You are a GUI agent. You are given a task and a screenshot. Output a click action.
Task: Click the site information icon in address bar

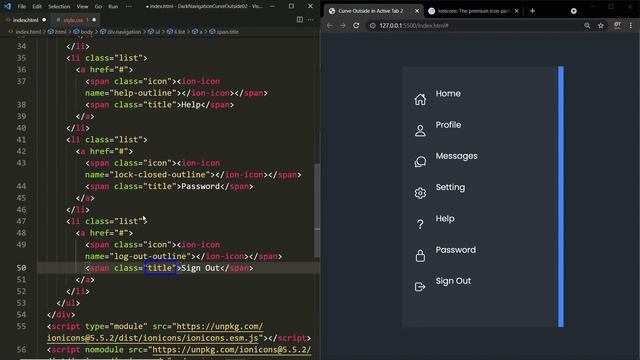pyautogui.click(x=372, y=25)
